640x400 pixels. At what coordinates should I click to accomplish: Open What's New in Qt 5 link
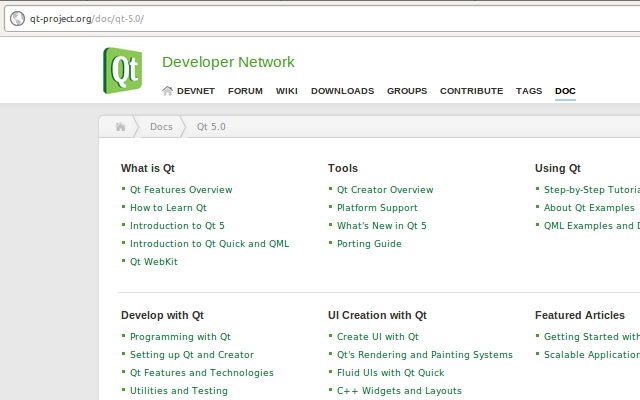coord(382,226)
